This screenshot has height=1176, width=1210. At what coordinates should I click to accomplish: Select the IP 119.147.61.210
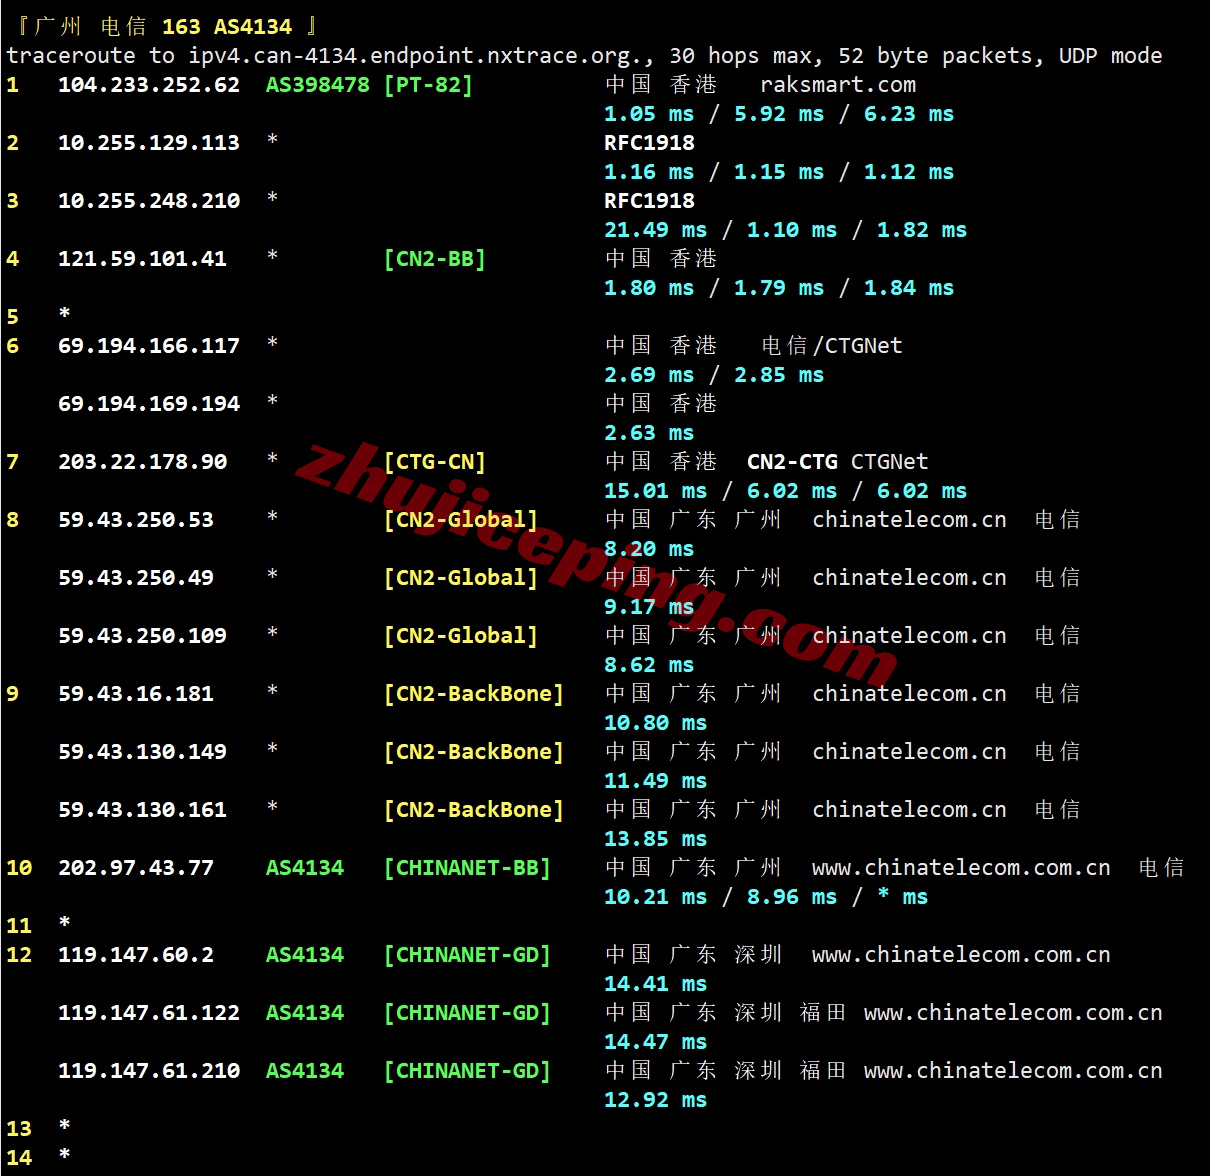[x=149, y=1071]
